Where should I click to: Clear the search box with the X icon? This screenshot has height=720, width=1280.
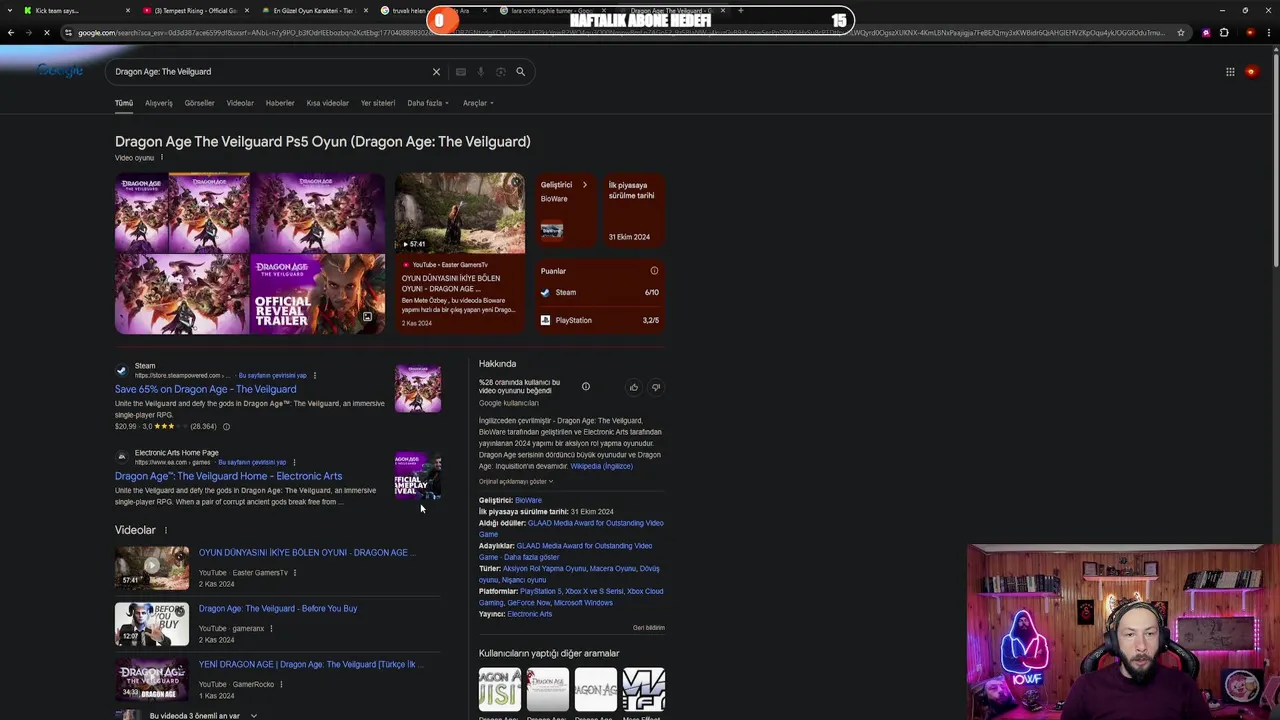pyautogui.click(x=436, y=72)
